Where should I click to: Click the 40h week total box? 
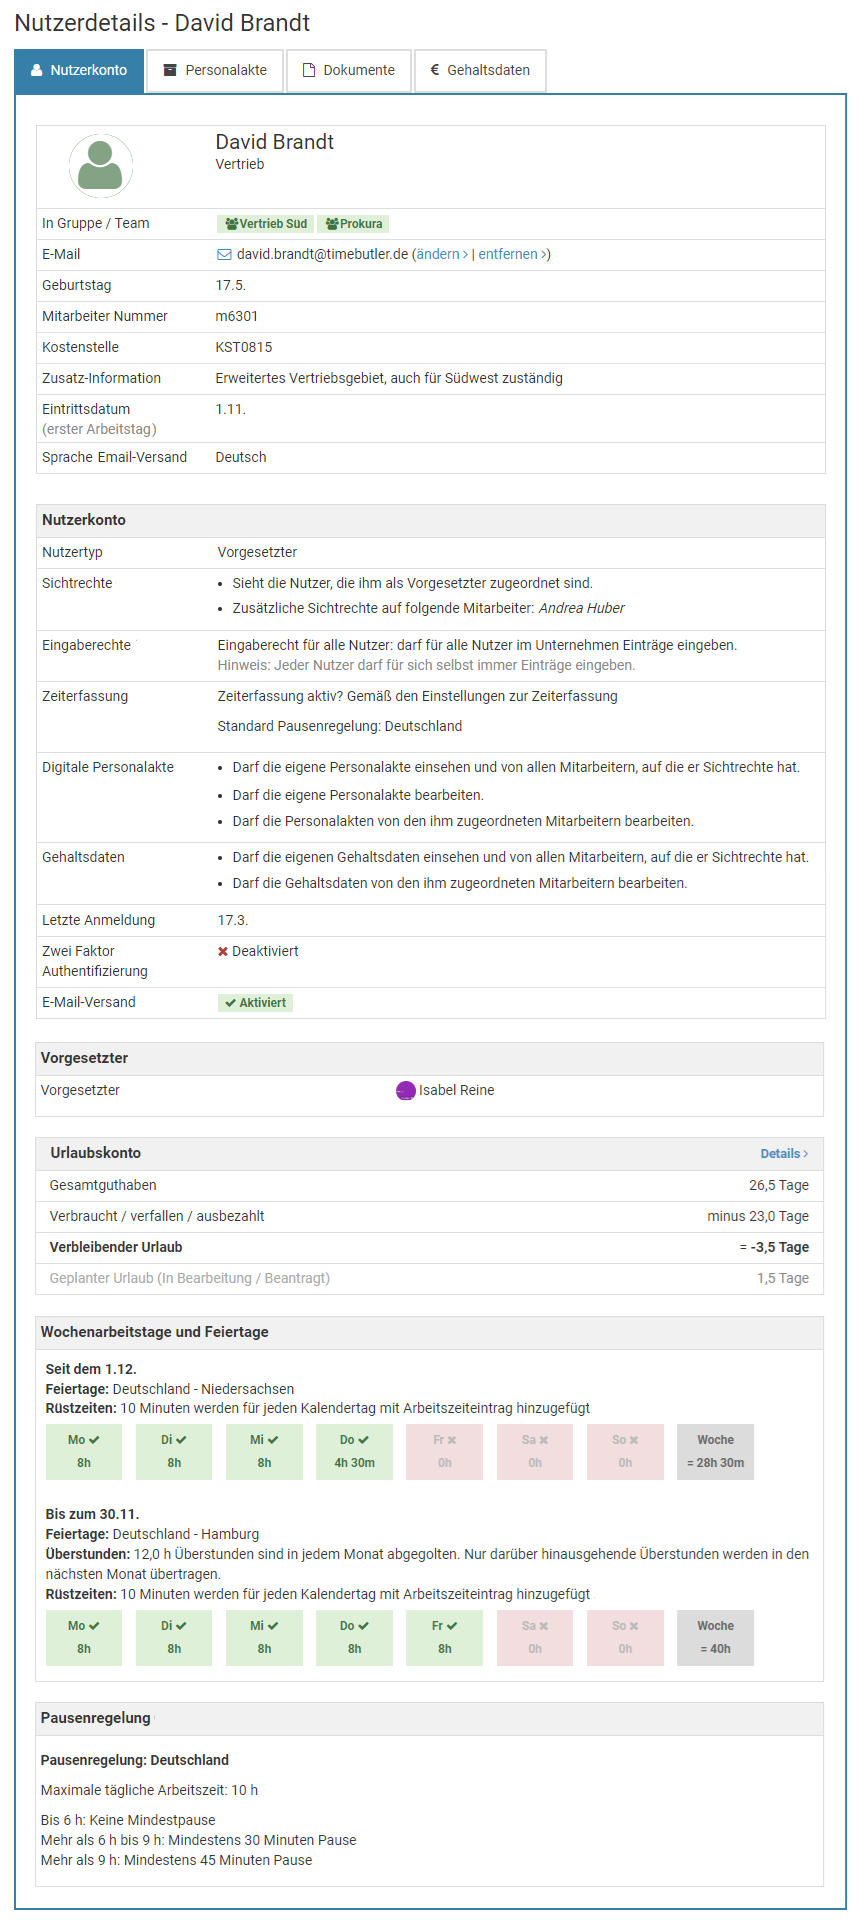pos(715,1638)
